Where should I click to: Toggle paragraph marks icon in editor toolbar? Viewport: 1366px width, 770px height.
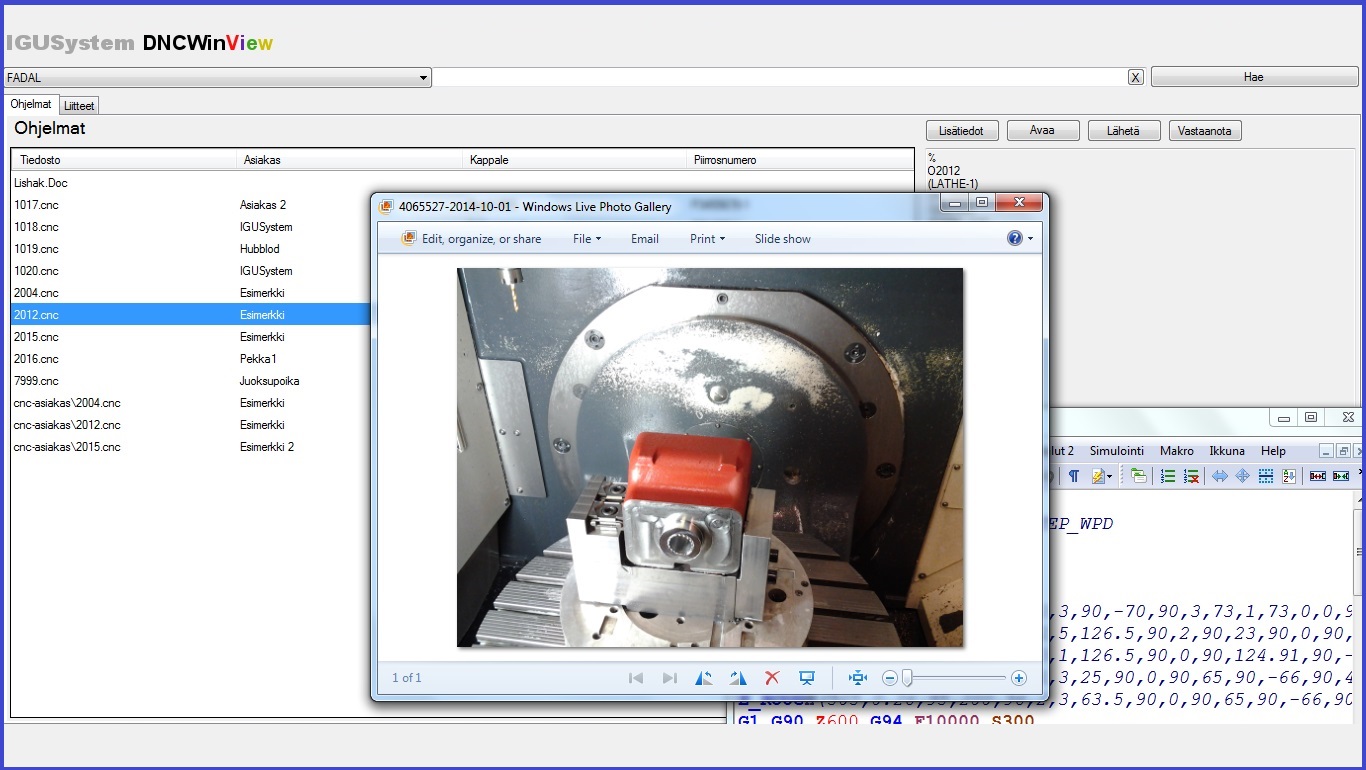pos(1073,477)
